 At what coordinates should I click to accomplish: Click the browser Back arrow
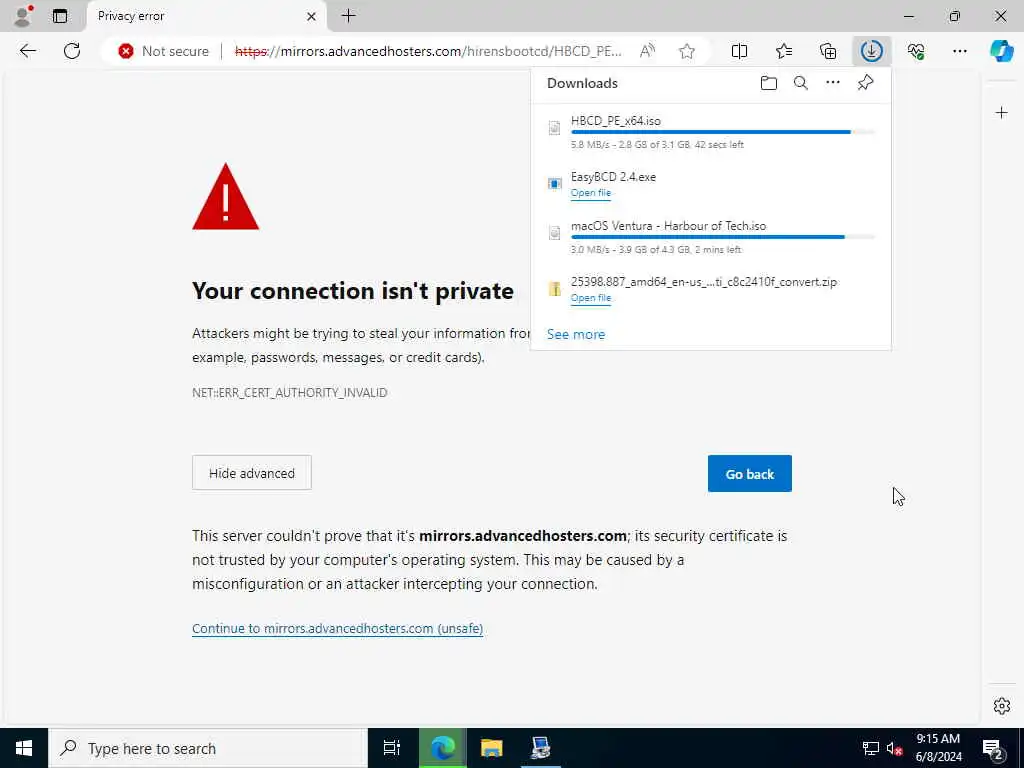tap(27, 51)
